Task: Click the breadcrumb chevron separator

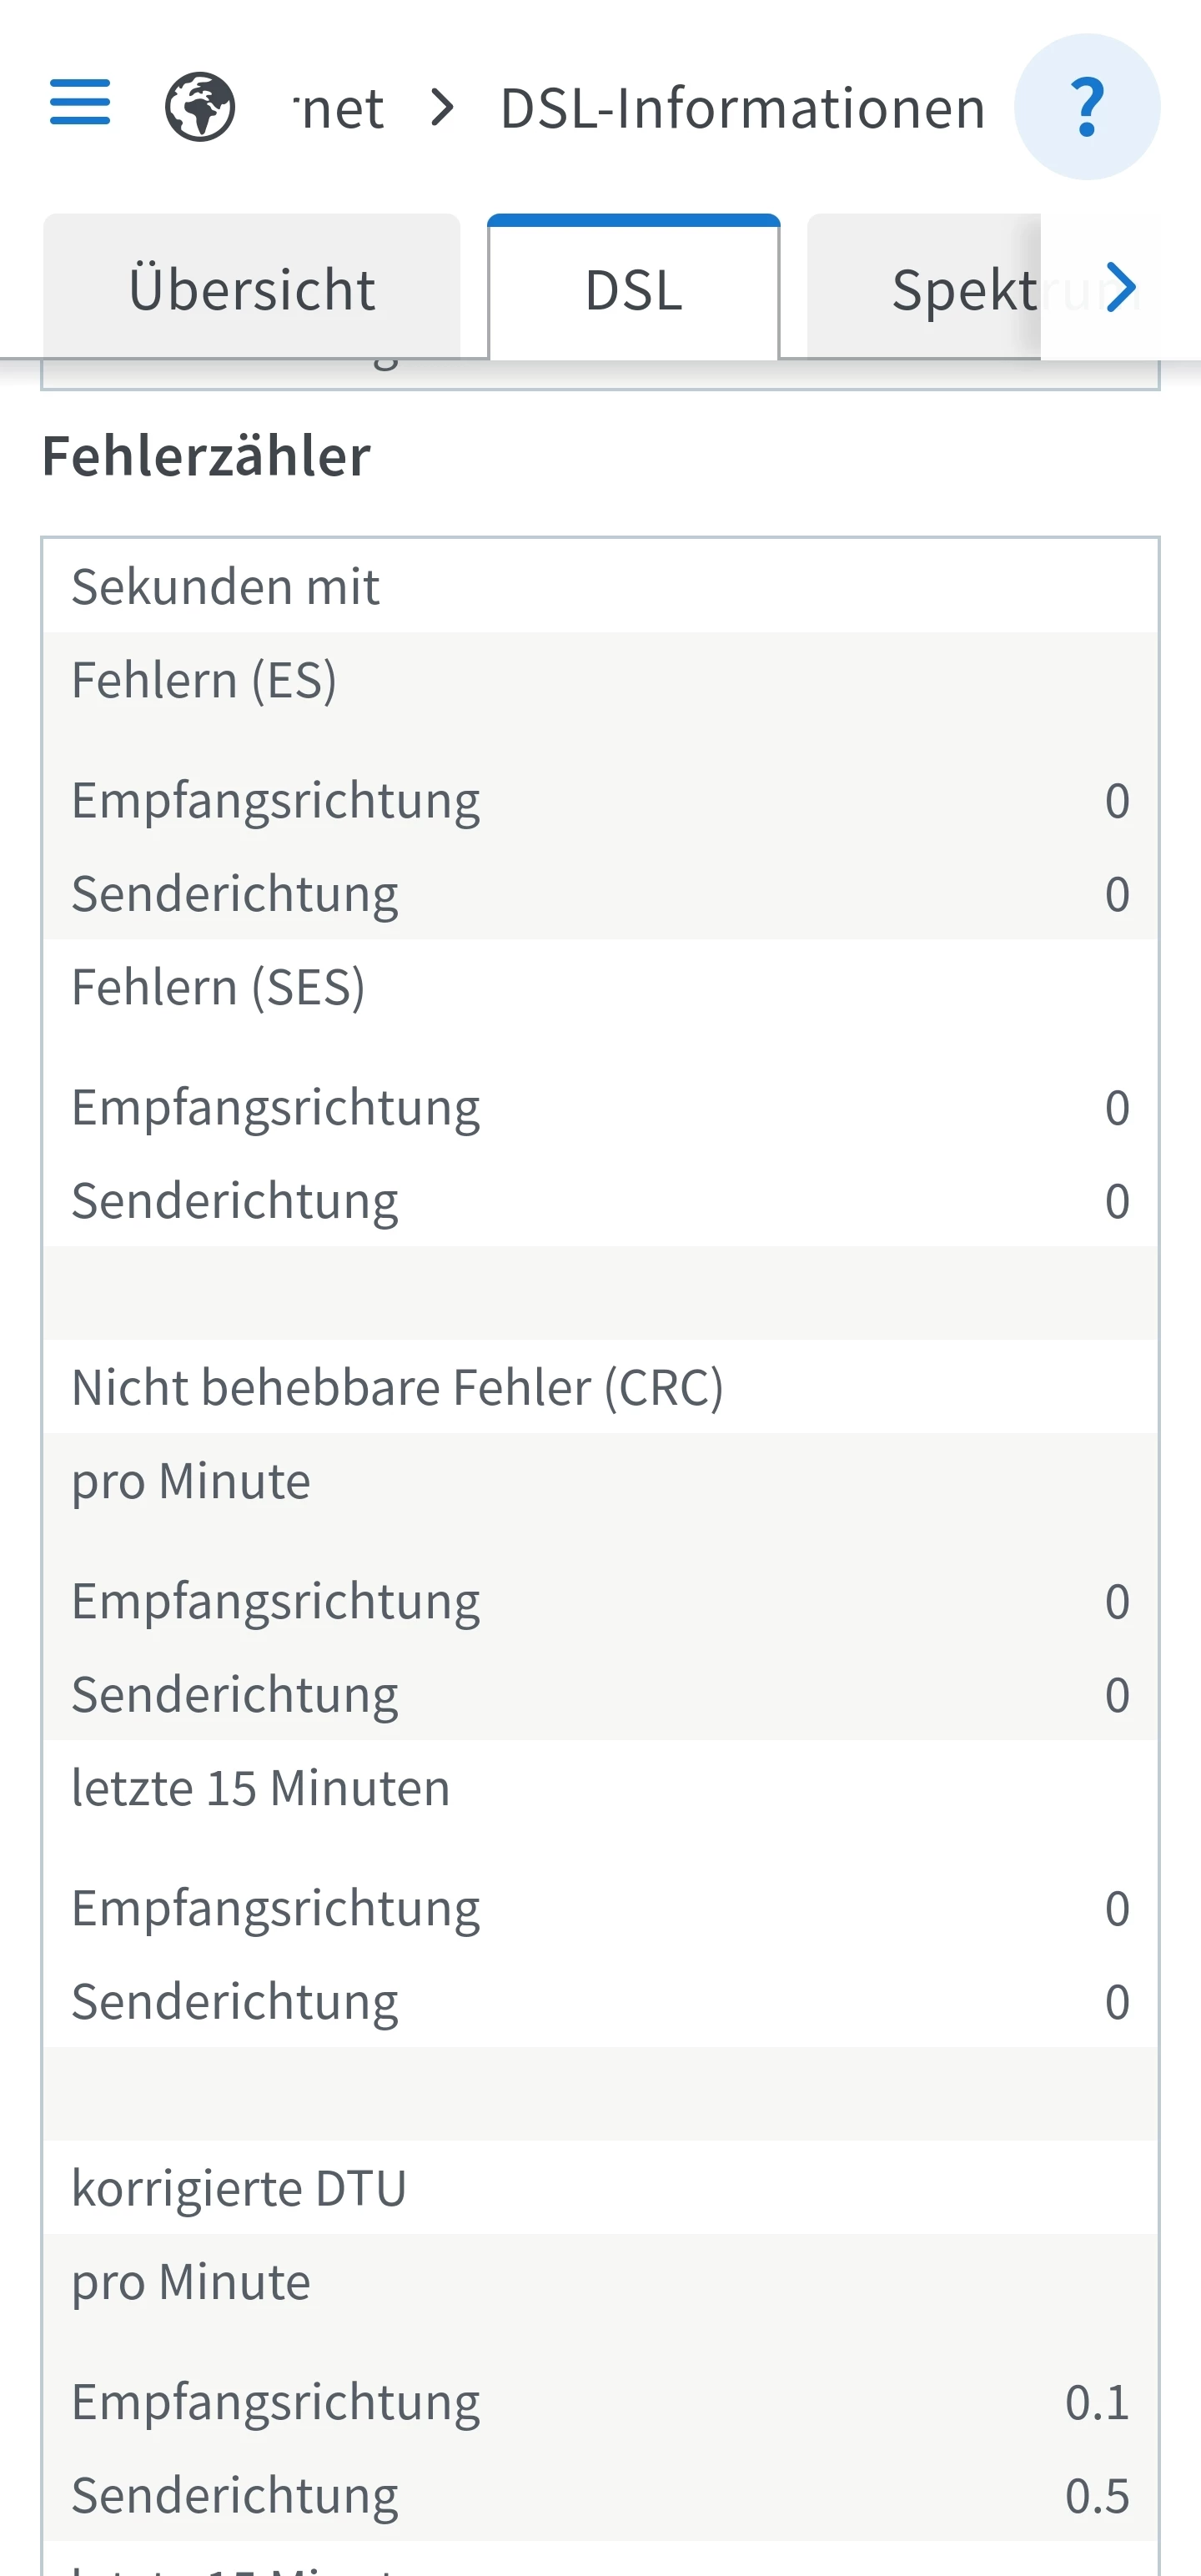Action: [442, 107]
